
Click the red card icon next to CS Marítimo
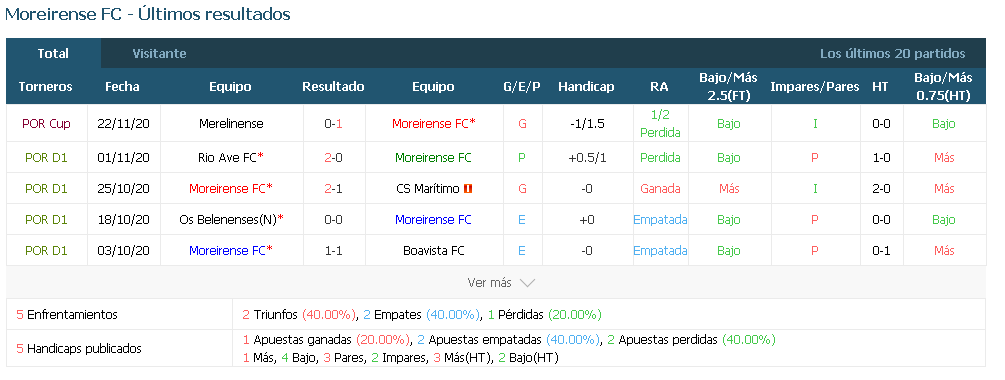(468, 188)
